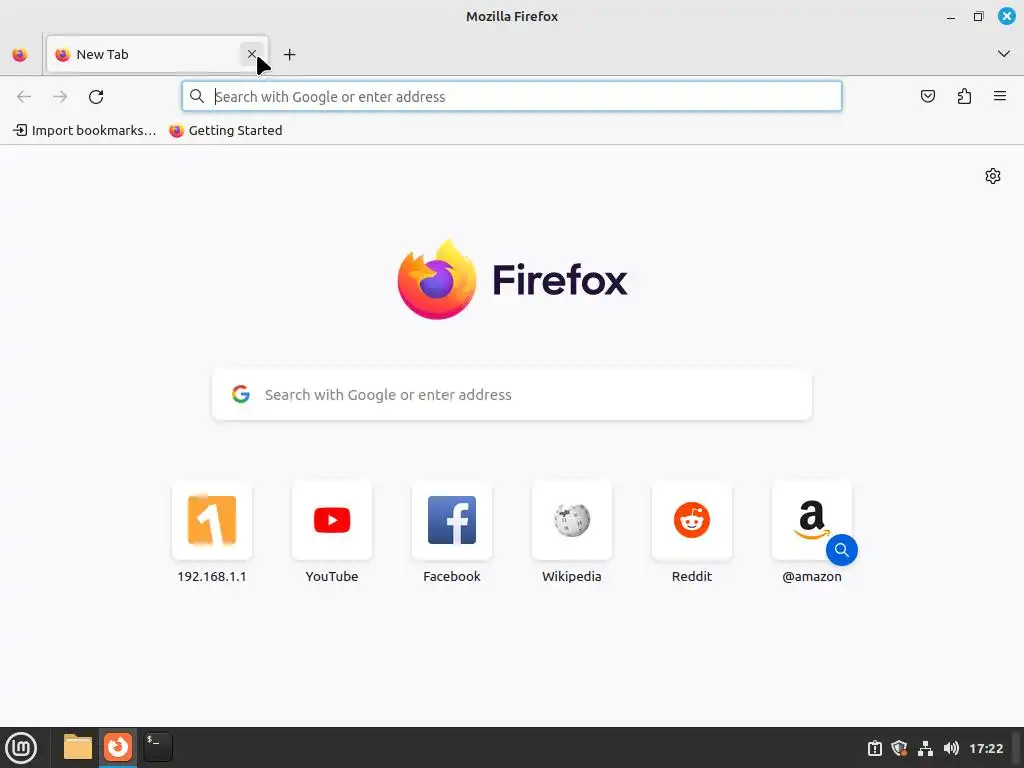Click Firefox icon in the taskbar

[118, 747]
